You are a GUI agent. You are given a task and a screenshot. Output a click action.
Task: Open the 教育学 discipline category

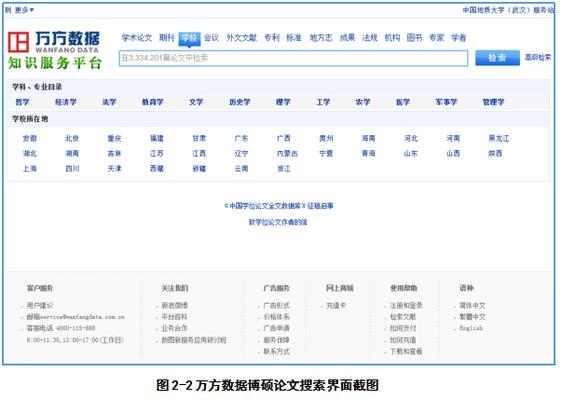click(x=153, y=102)
